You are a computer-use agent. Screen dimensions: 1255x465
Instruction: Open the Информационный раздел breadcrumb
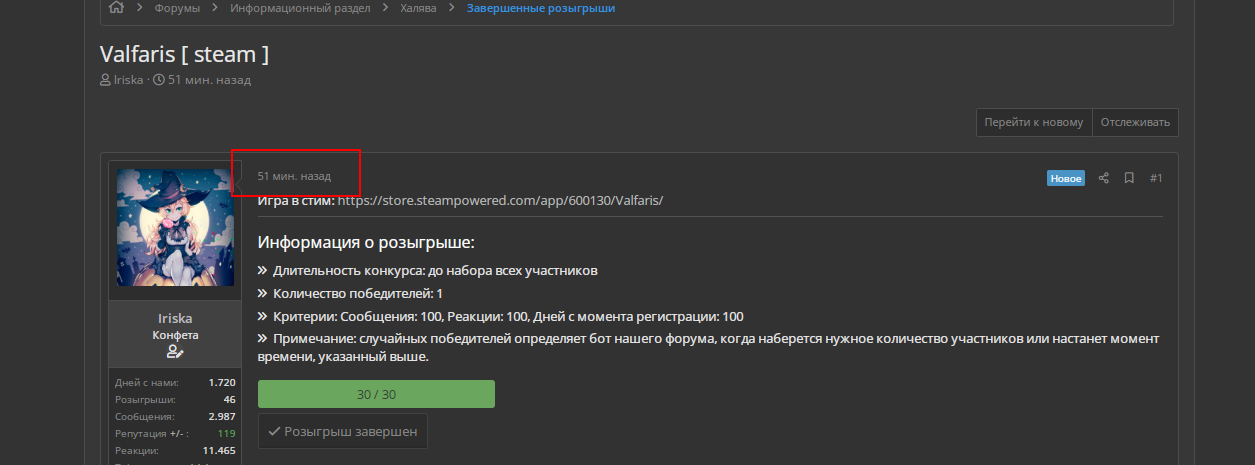(300, 8)
